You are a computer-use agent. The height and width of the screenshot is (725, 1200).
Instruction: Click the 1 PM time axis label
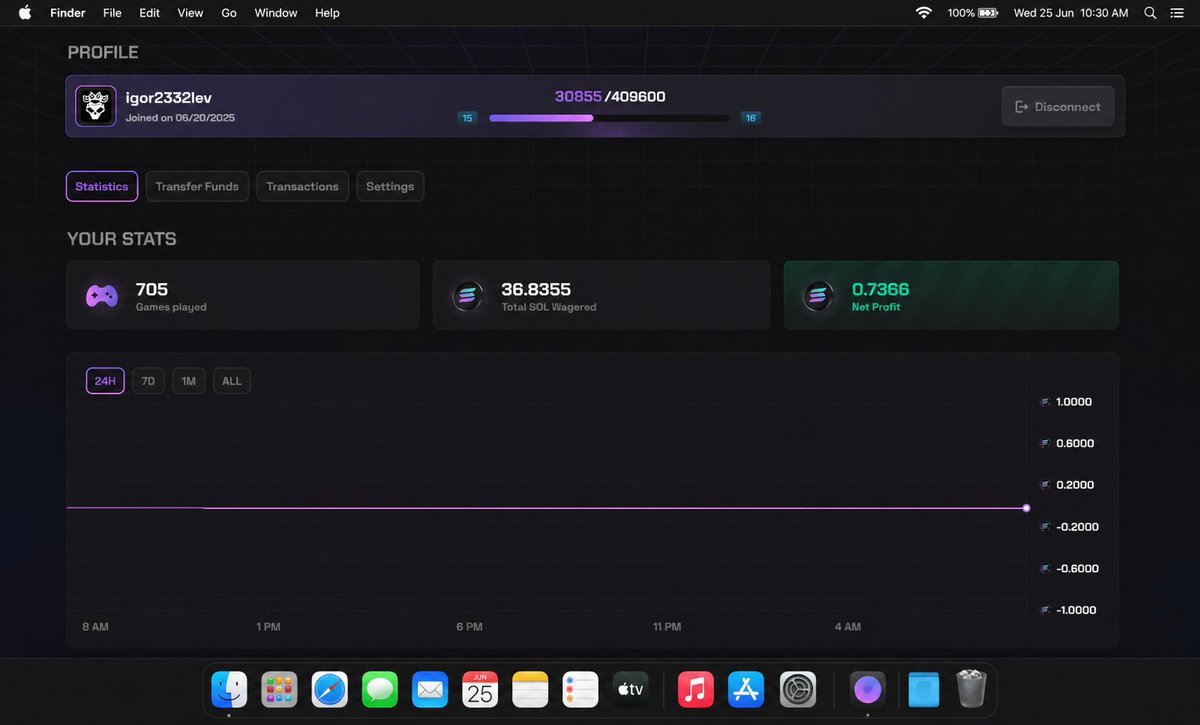(x=267, y=627)
